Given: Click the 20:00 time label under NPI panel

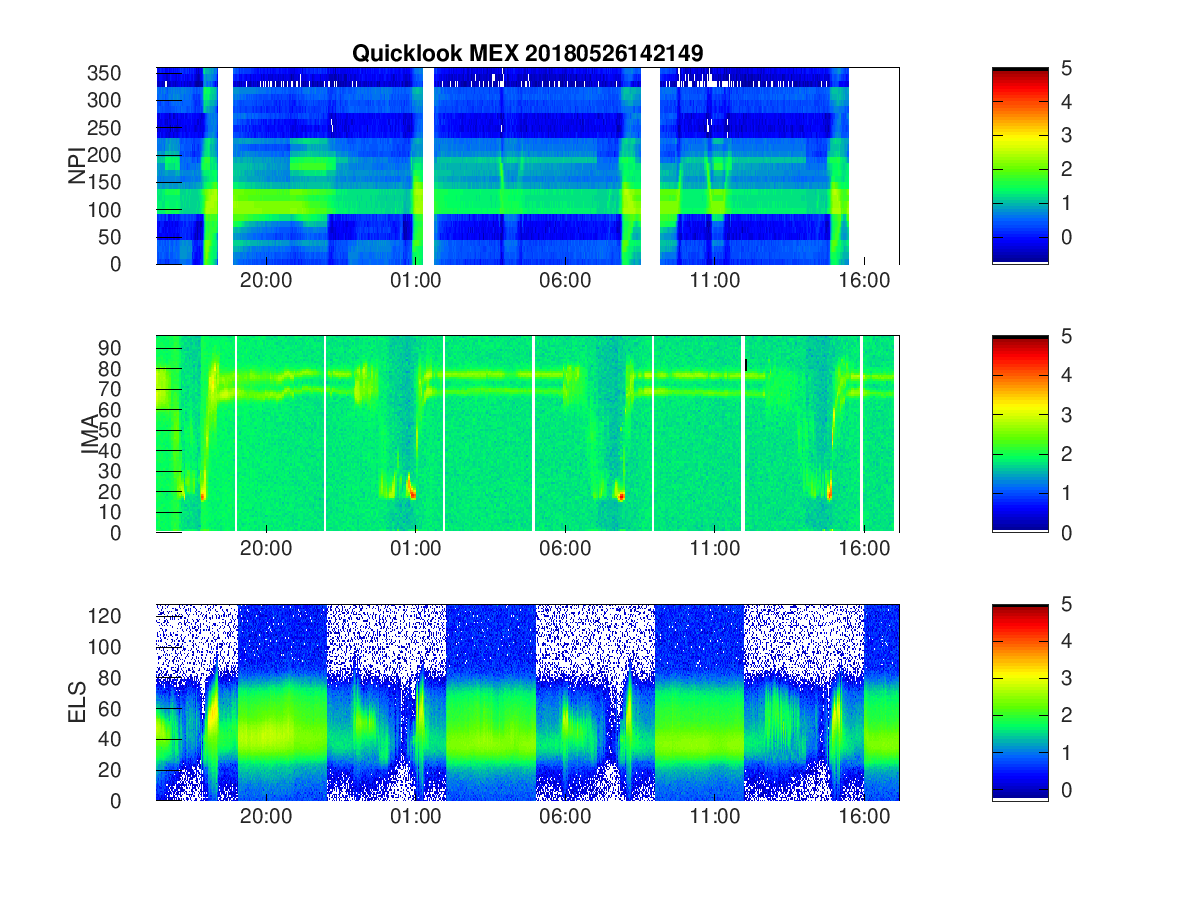Looking at the screenshot, I should (266, 281).
